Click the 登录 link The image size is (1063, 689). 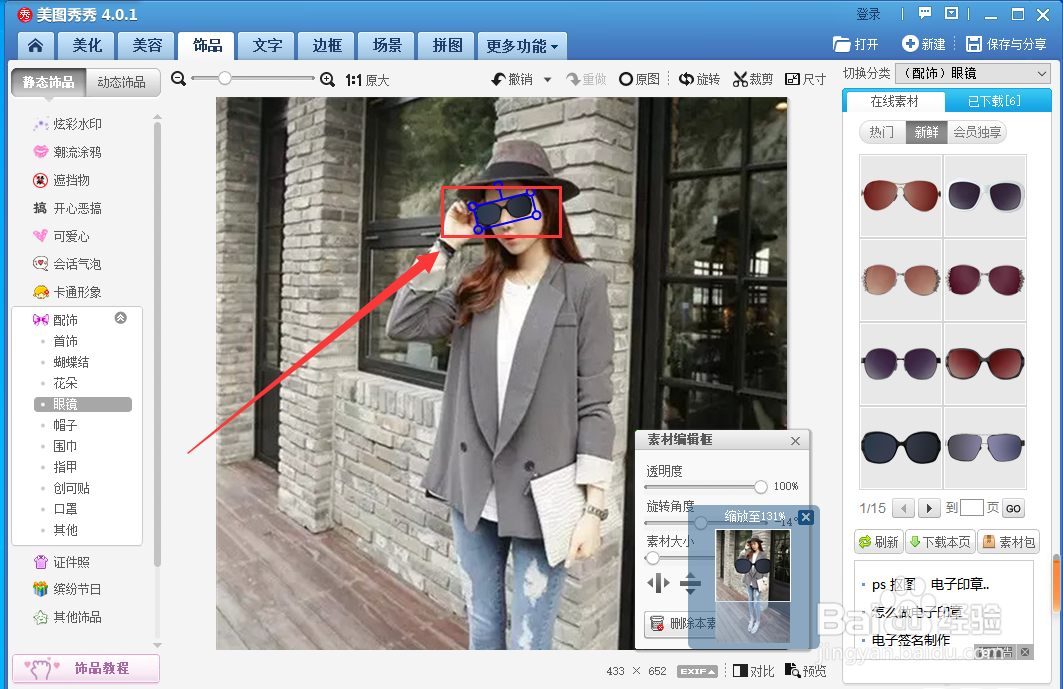[x=868, y=14]
